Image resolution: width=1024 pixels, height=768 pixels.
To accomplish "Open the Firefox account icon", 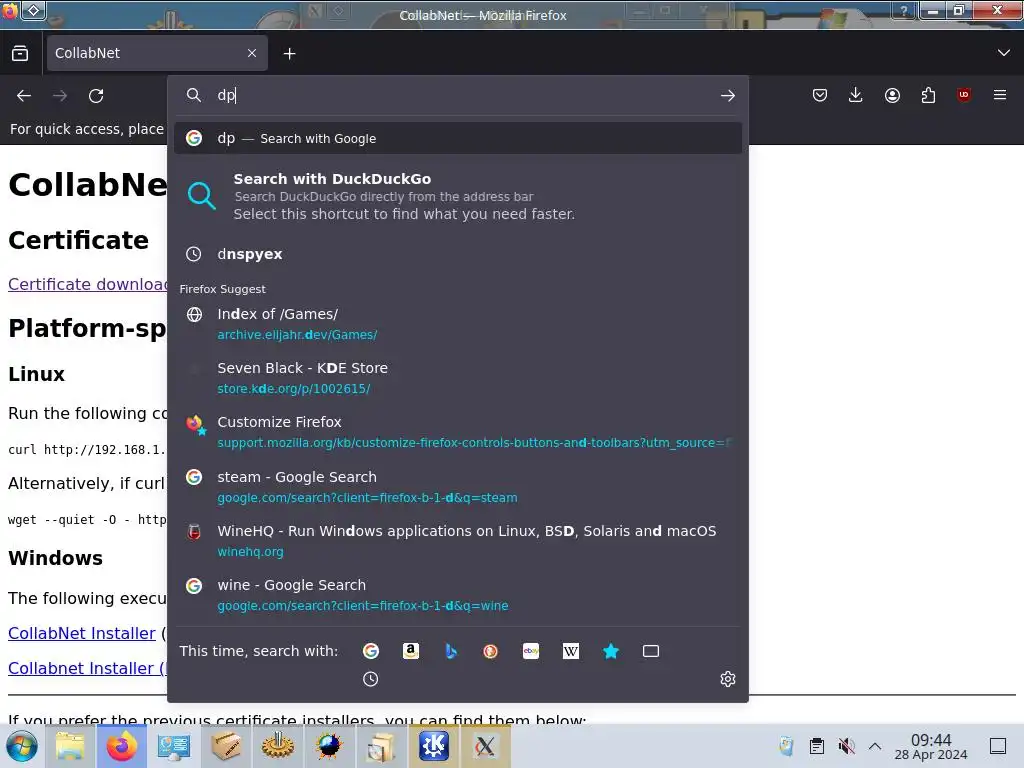I will (x=892, y=95).
